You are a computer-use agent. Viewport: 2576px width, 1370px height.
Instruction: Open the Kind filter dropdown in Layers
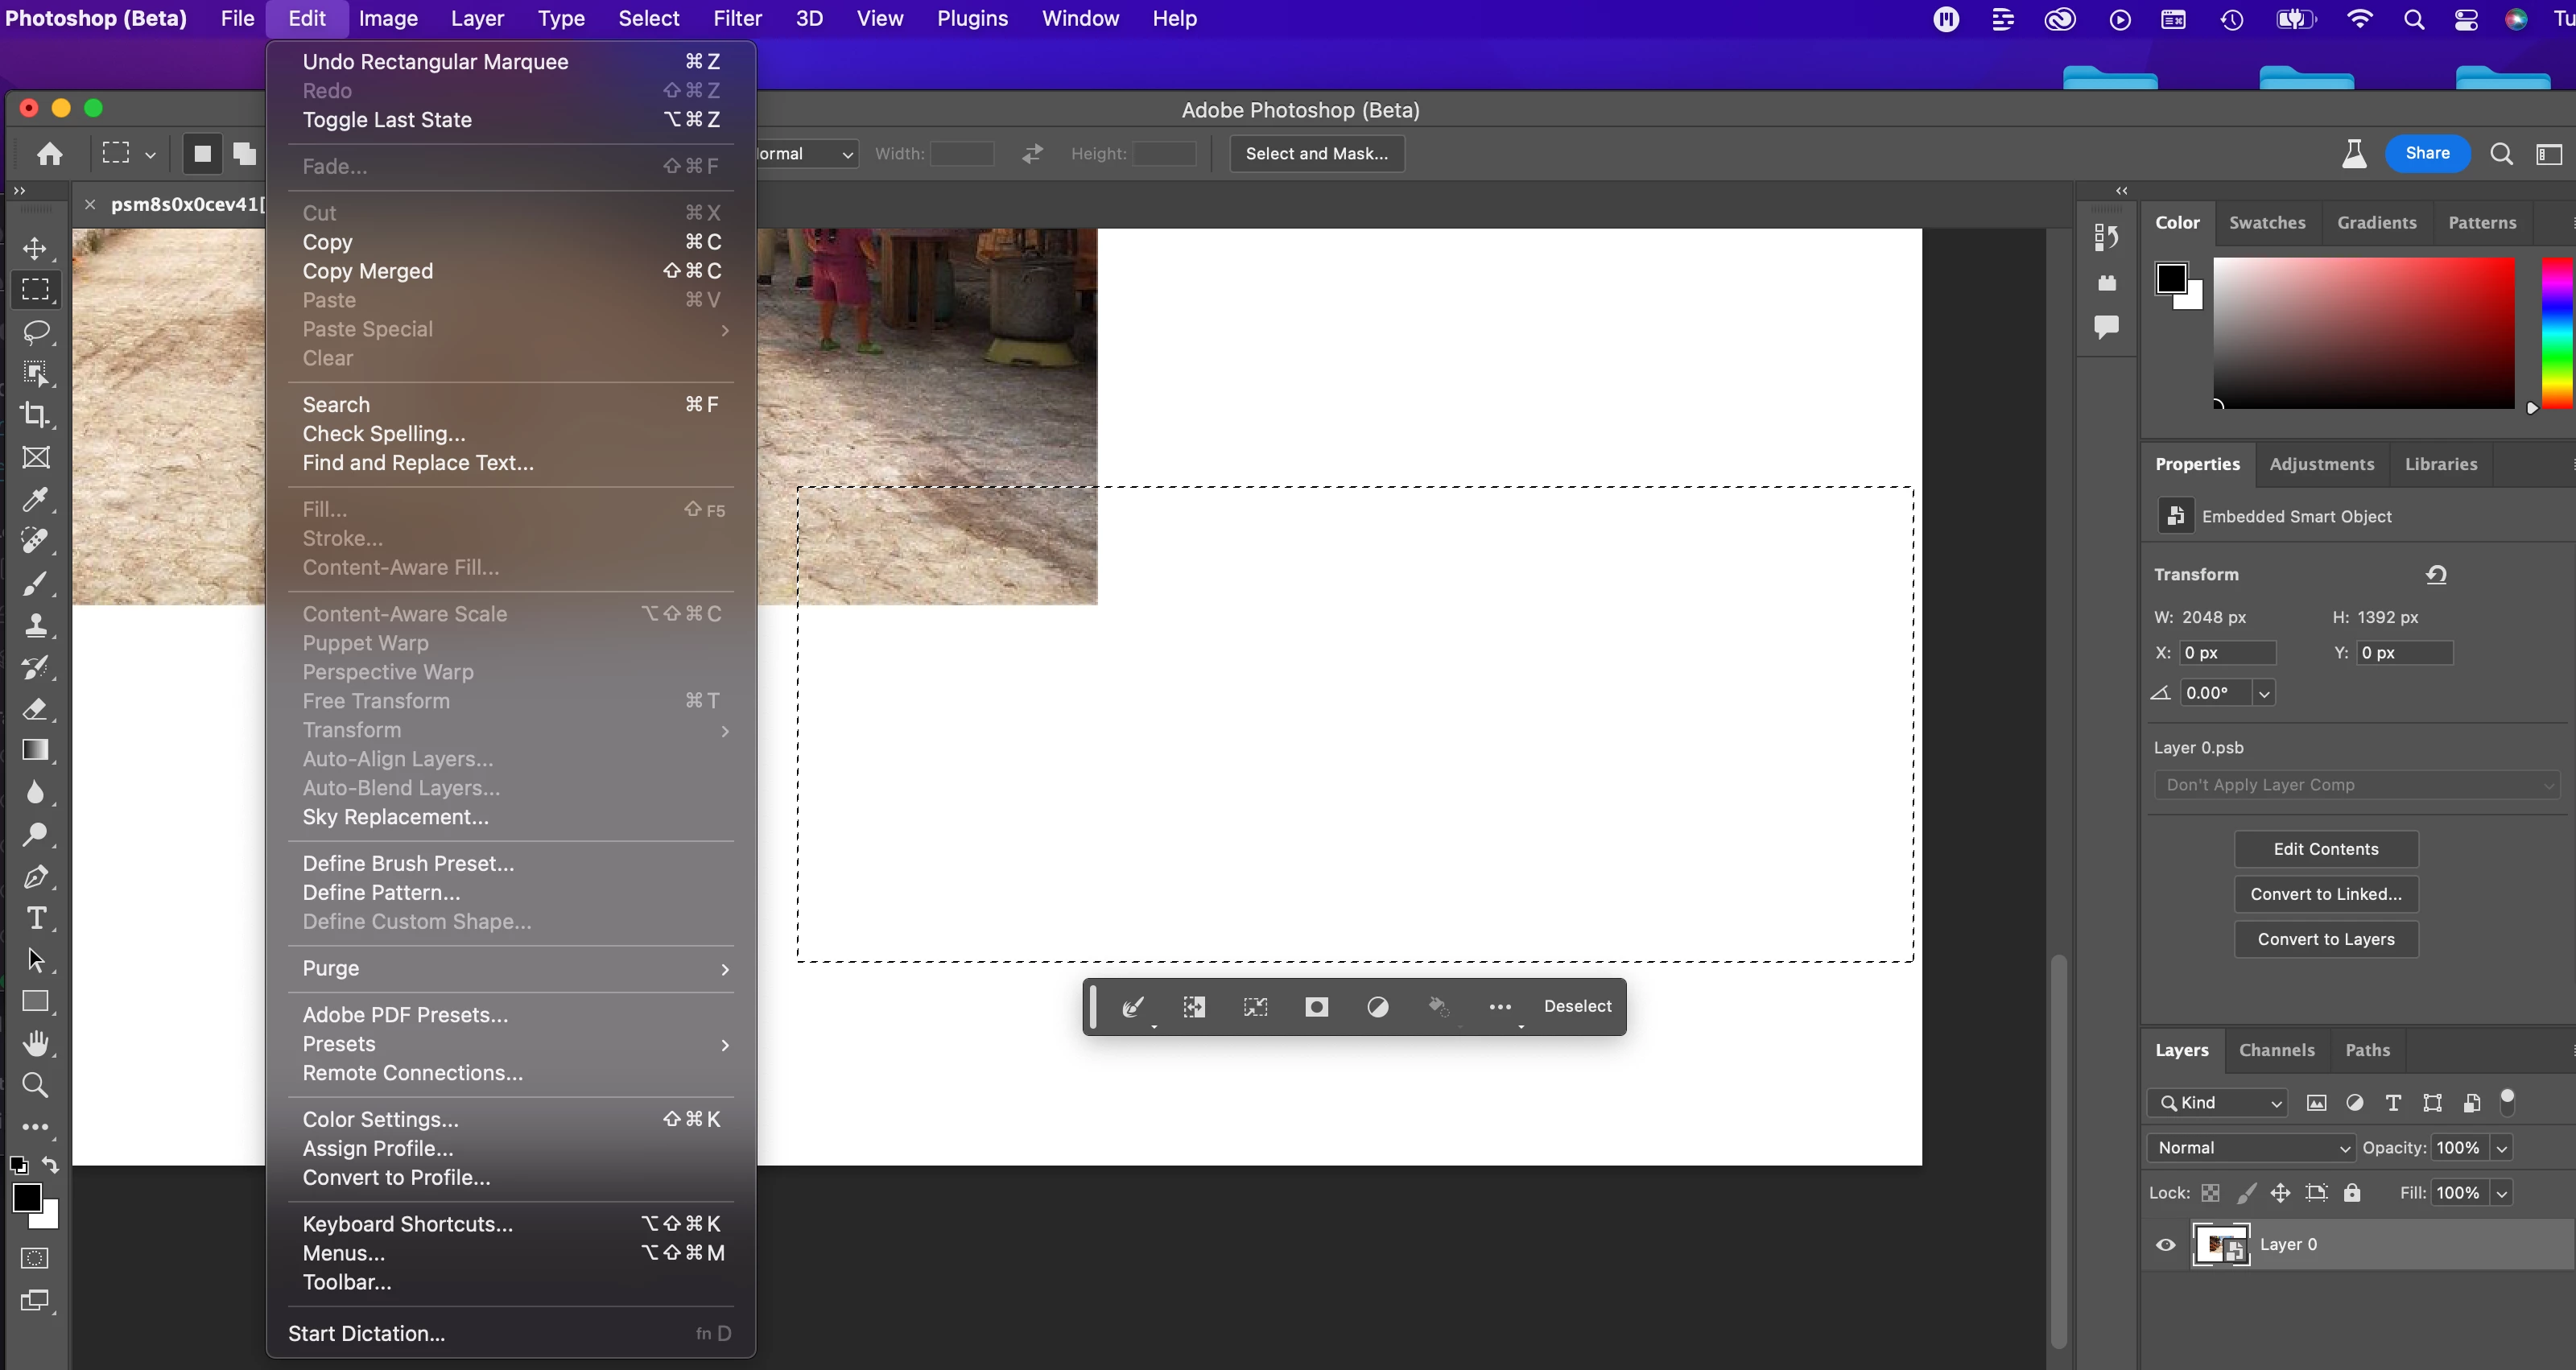2216,1103
